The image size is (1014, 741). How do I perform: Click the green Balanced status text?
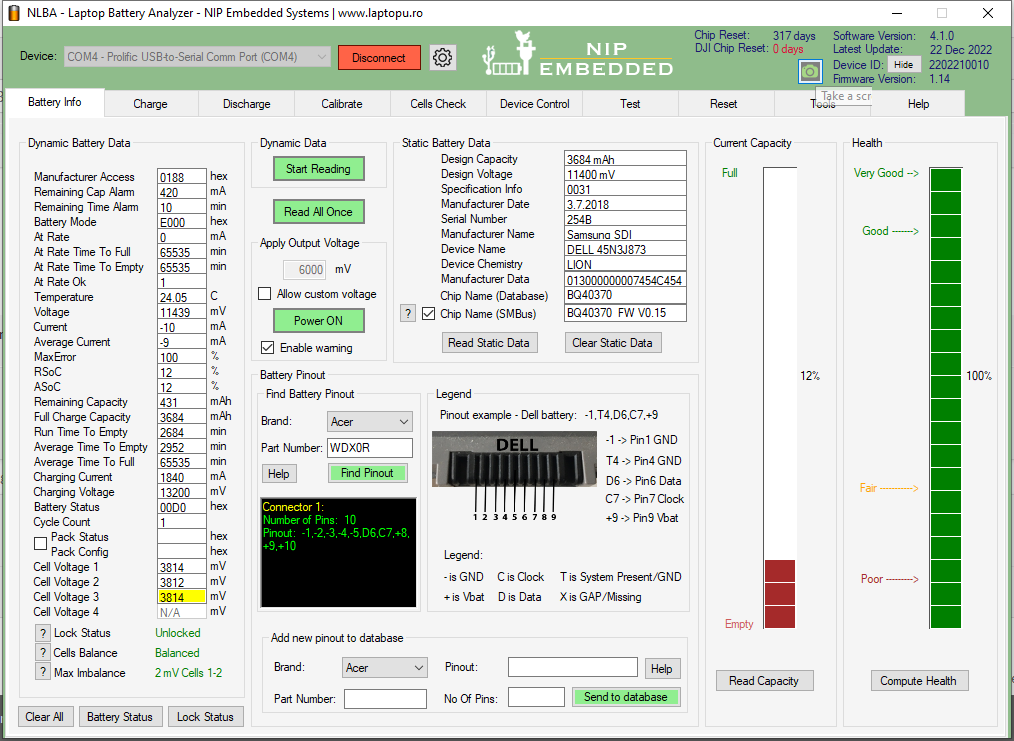click(177, 653)
